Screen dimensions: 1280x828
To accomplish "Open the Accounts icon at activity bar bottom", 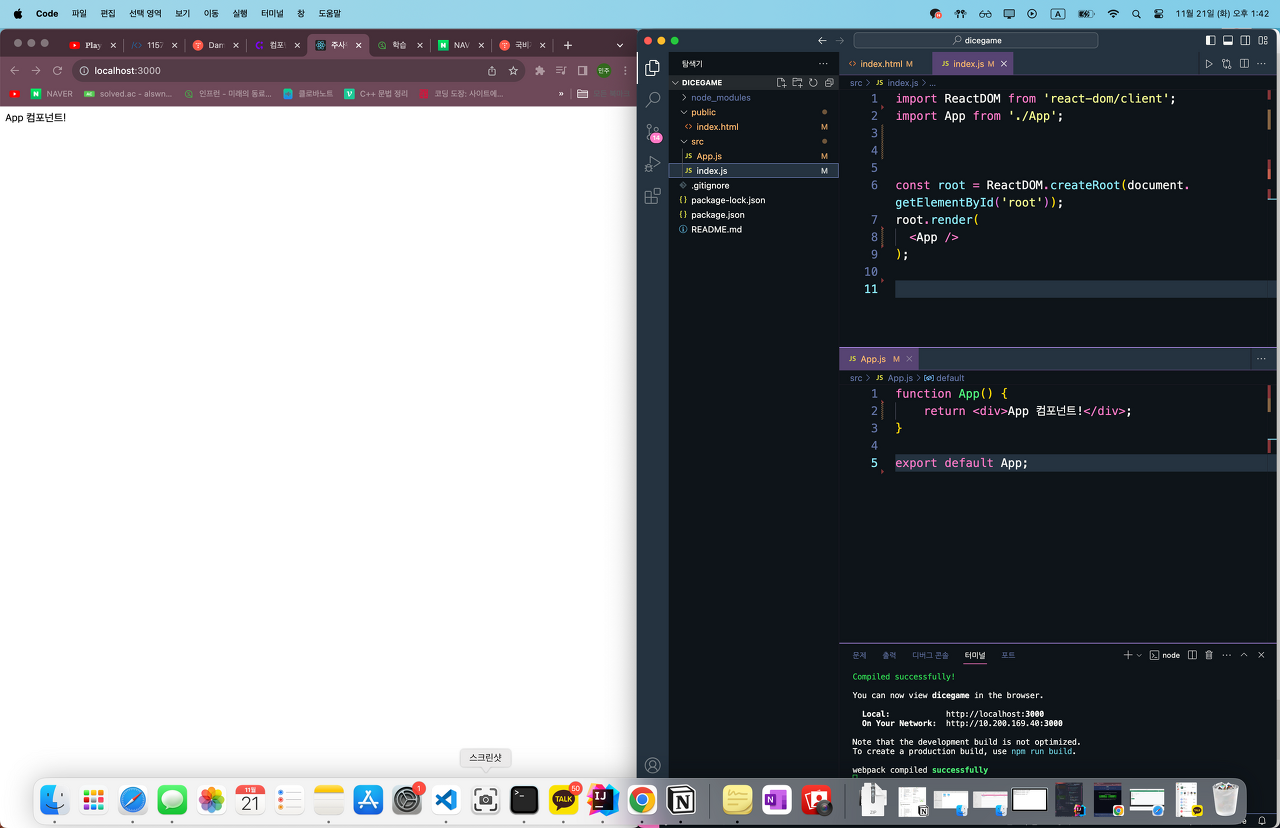I will tap(653, 766).
